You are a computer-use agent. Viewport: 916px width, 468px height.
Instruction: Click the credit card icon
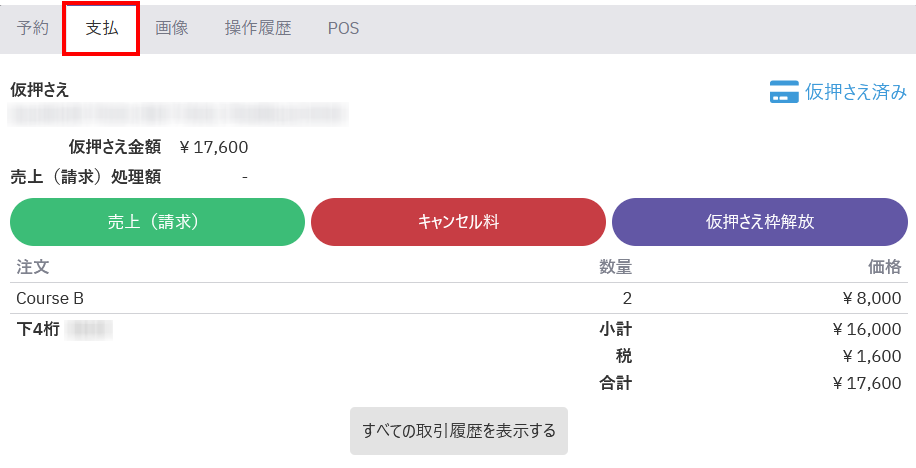[783, 92]
